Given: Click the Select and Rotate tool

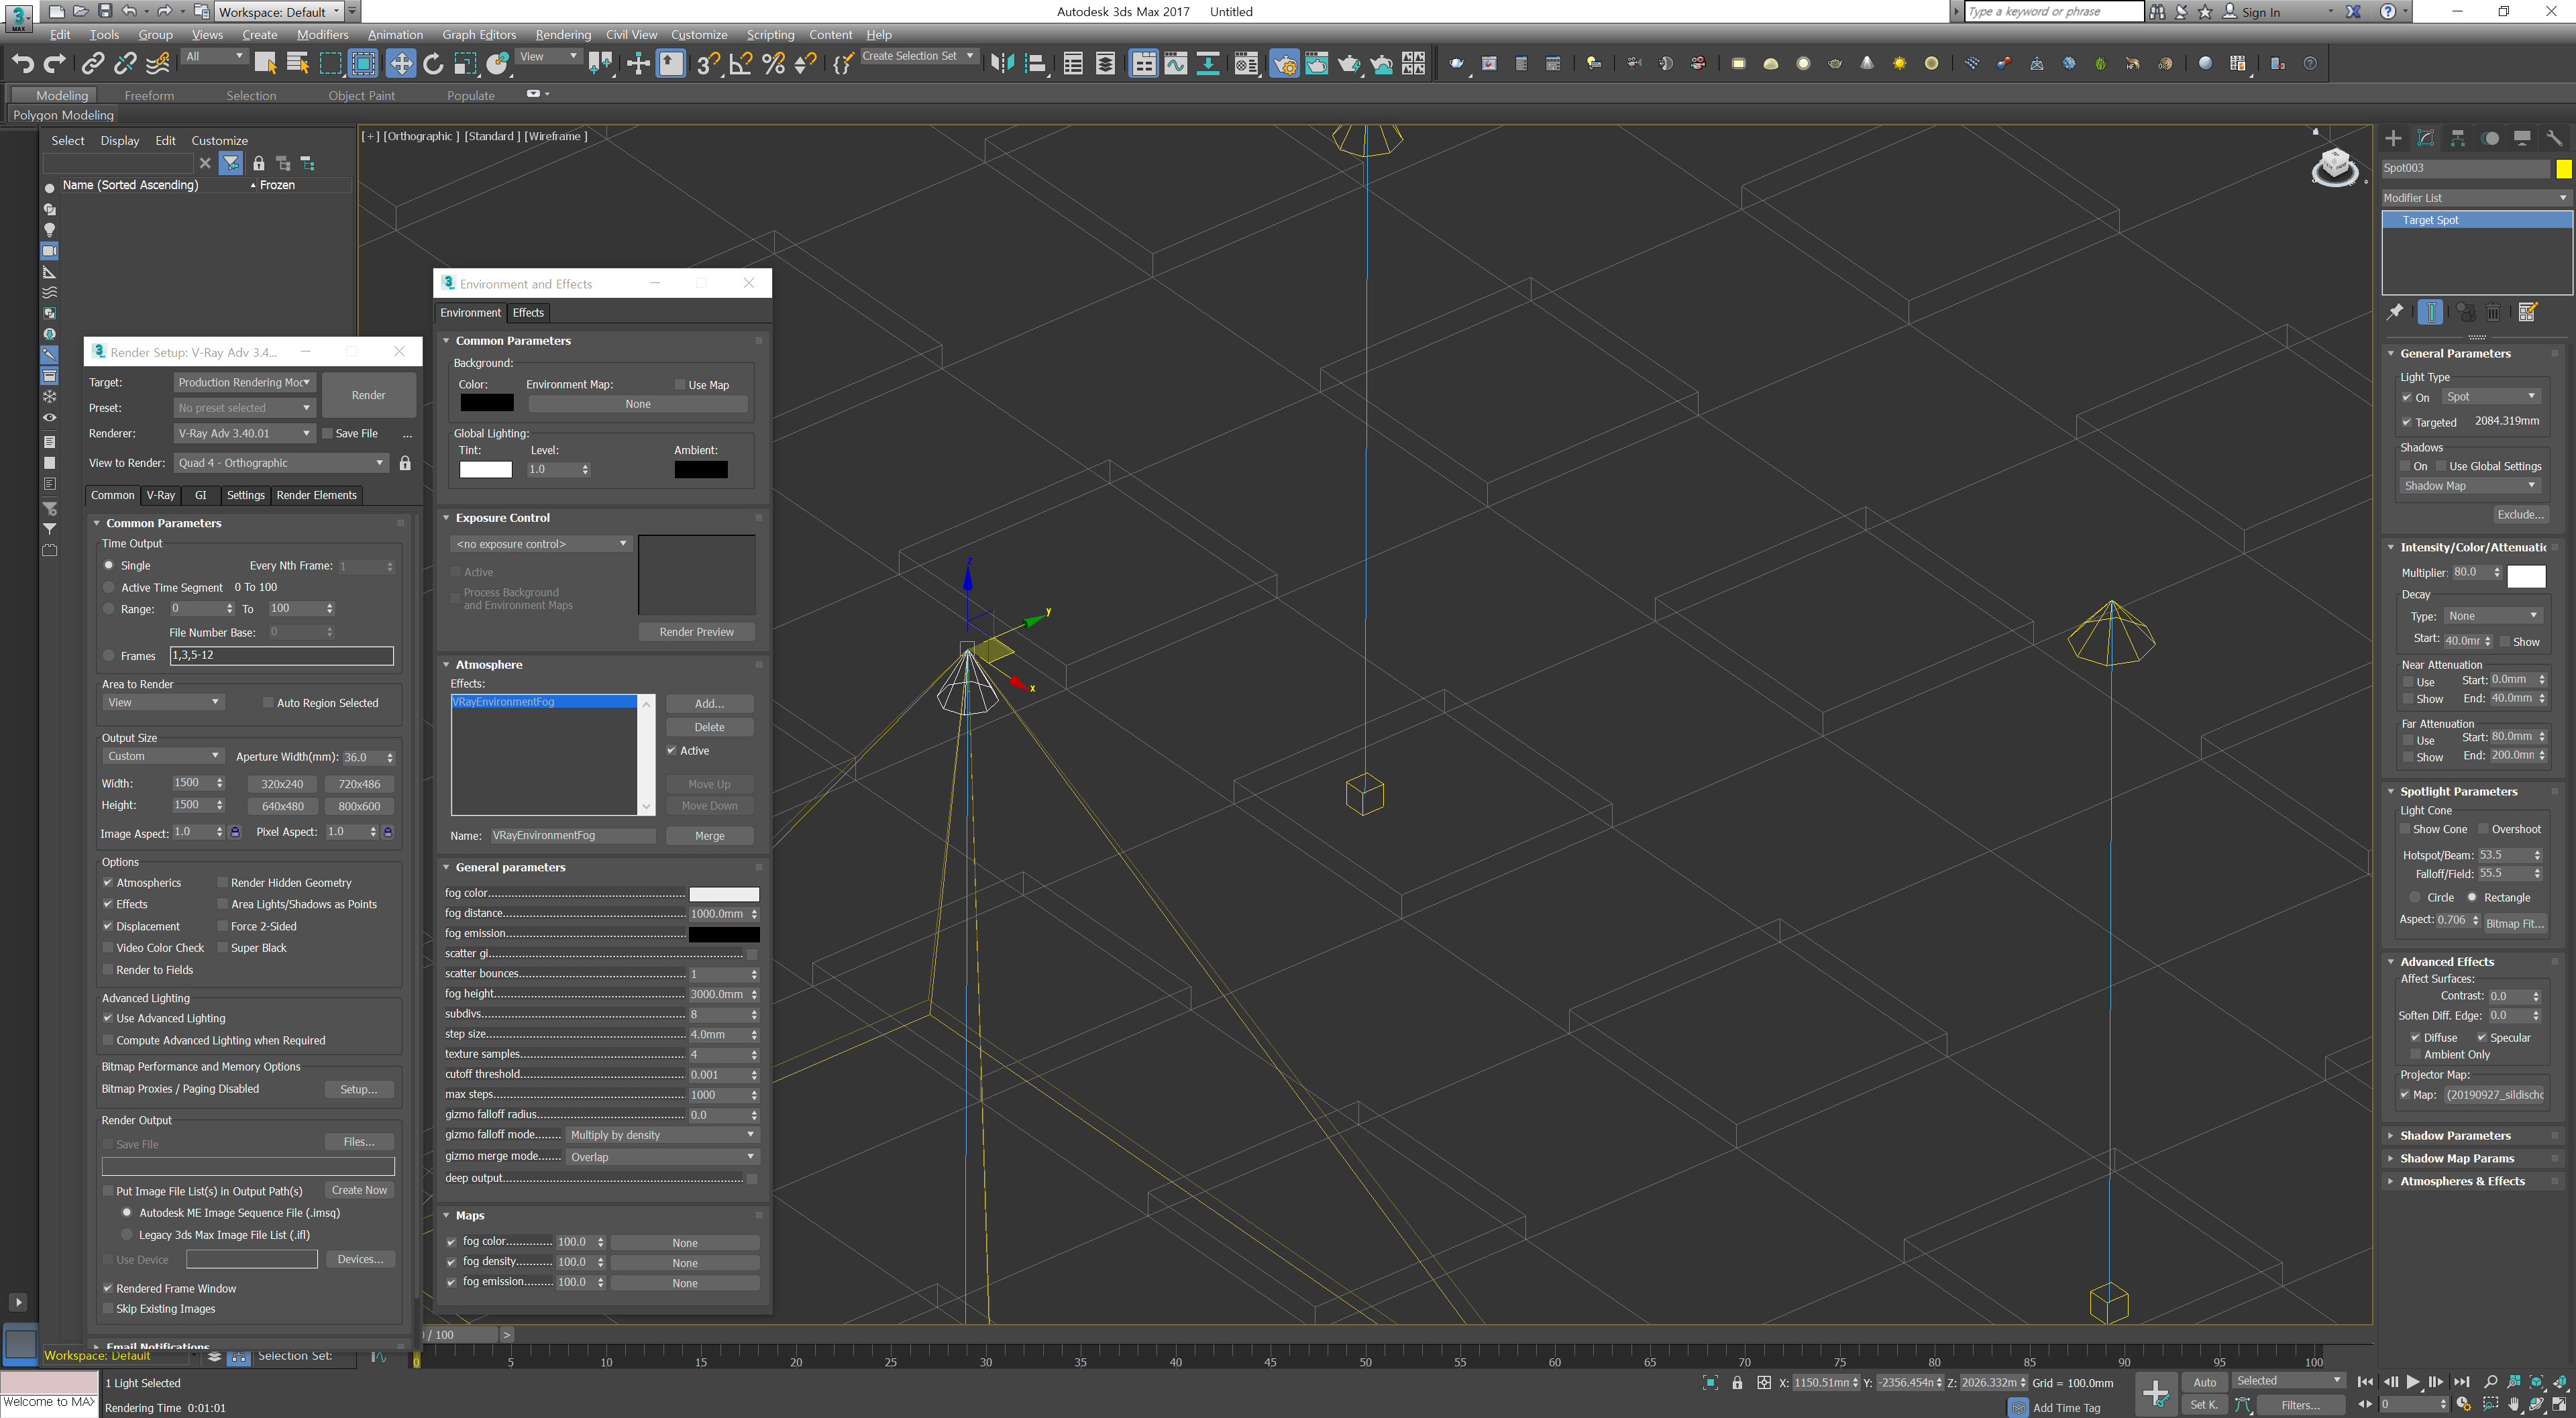Looking at the screenshot, I should point(432,64).
